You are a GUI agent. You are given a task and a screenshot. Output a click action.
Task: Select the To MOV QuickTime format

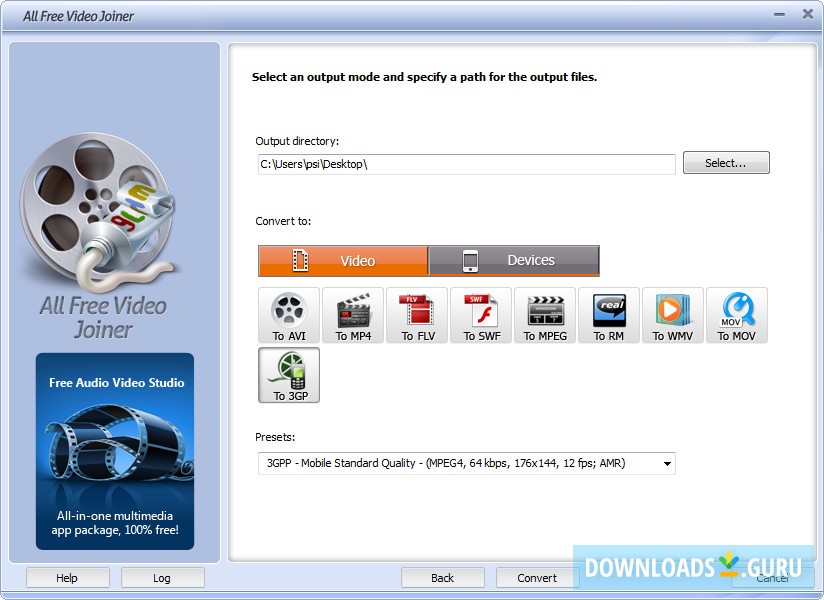coord(737,315)
